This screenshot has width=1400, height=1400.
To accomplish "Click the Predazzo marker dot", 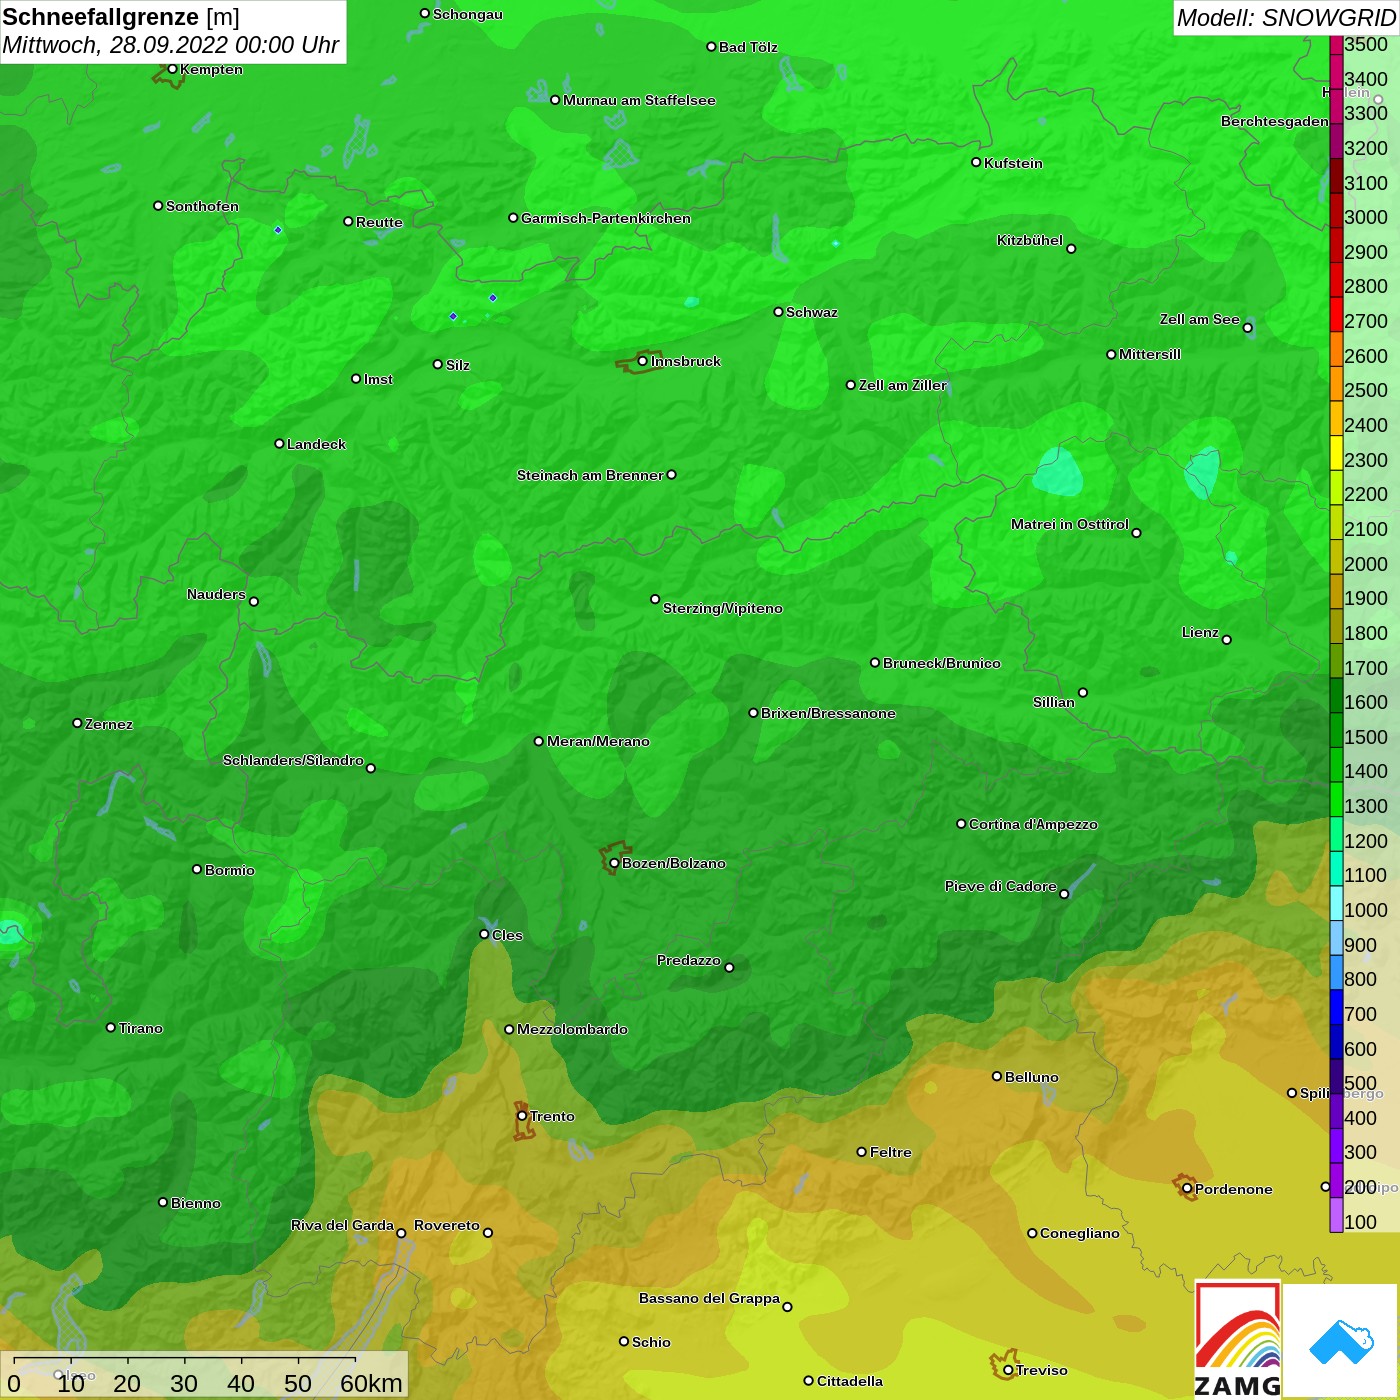I will pyautogui.click(x=729, y=968).
